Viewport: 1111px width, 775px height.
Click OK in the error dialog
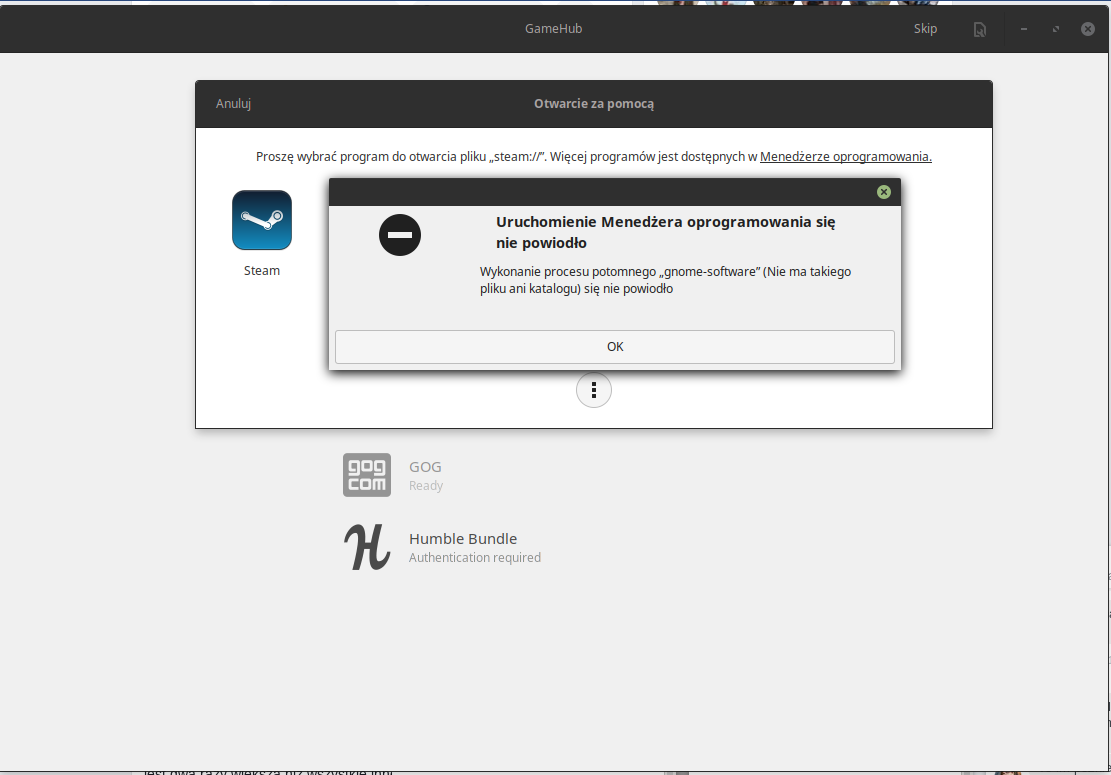point(614,346)
